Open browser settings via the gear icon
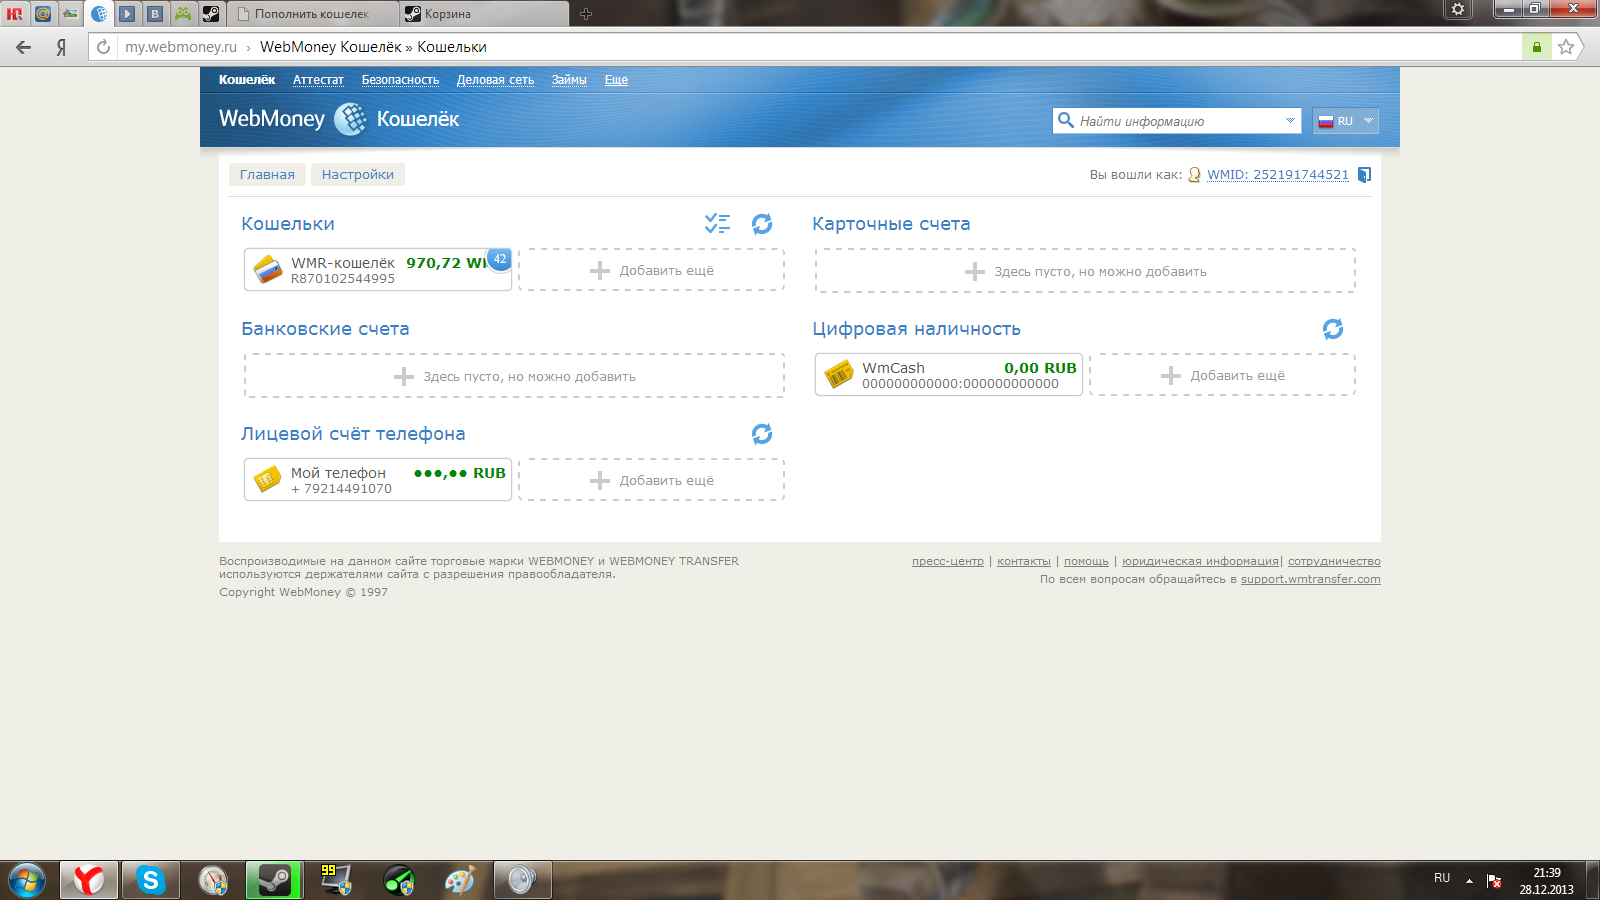The height and width of the screenshot is (900, 1600). [x=1458, y=9]
